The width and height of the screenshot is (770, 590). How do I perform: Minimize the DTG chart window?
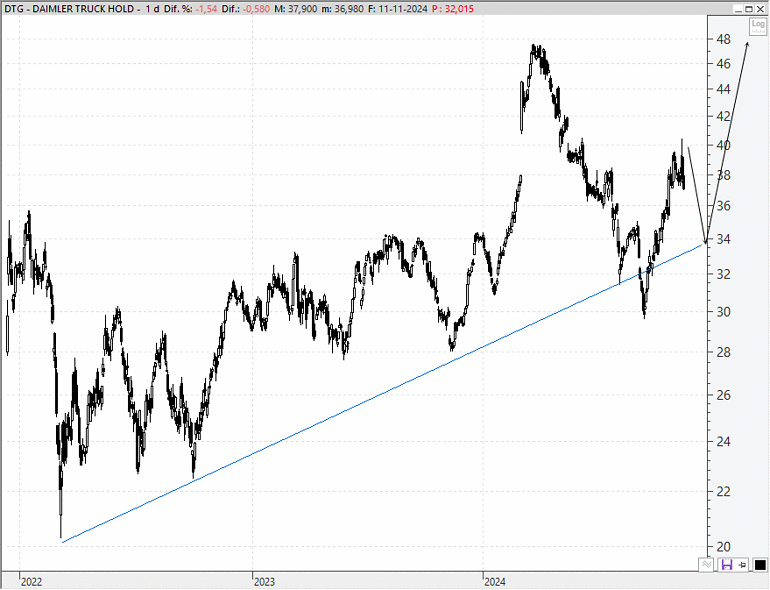tap(739, 9)
